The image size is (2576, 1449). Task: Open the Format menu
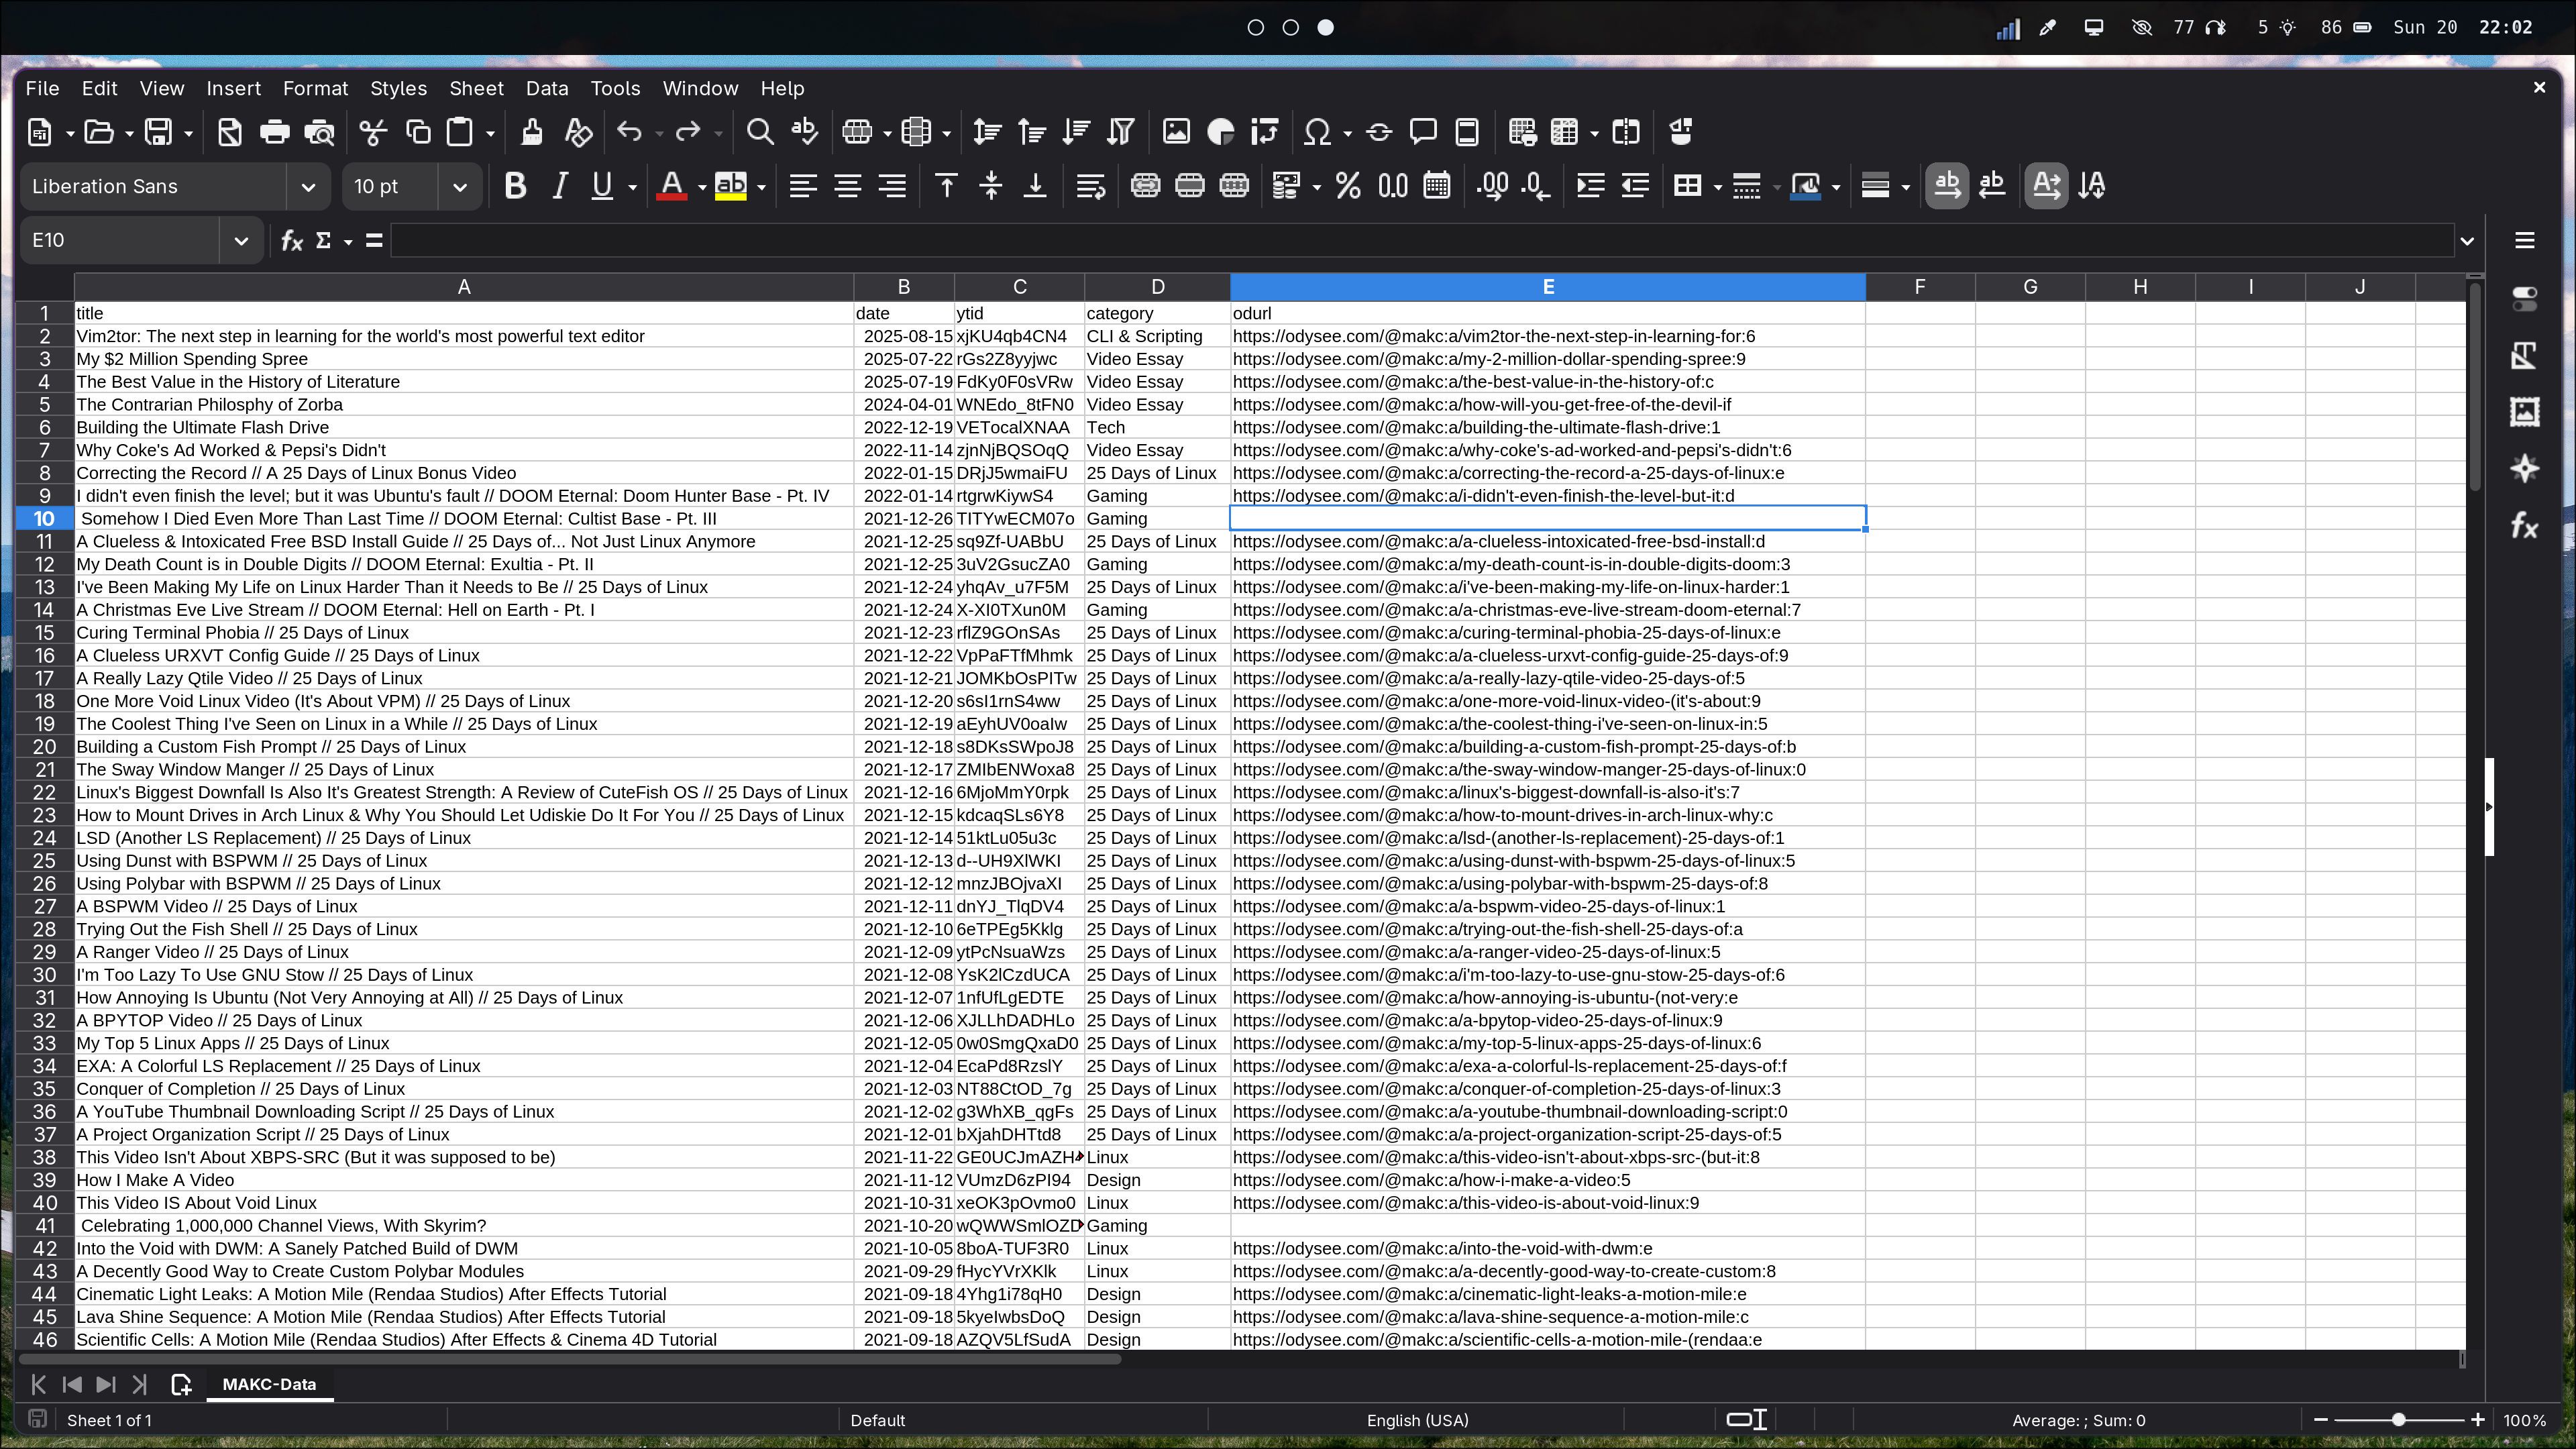(x=315, y=88)
